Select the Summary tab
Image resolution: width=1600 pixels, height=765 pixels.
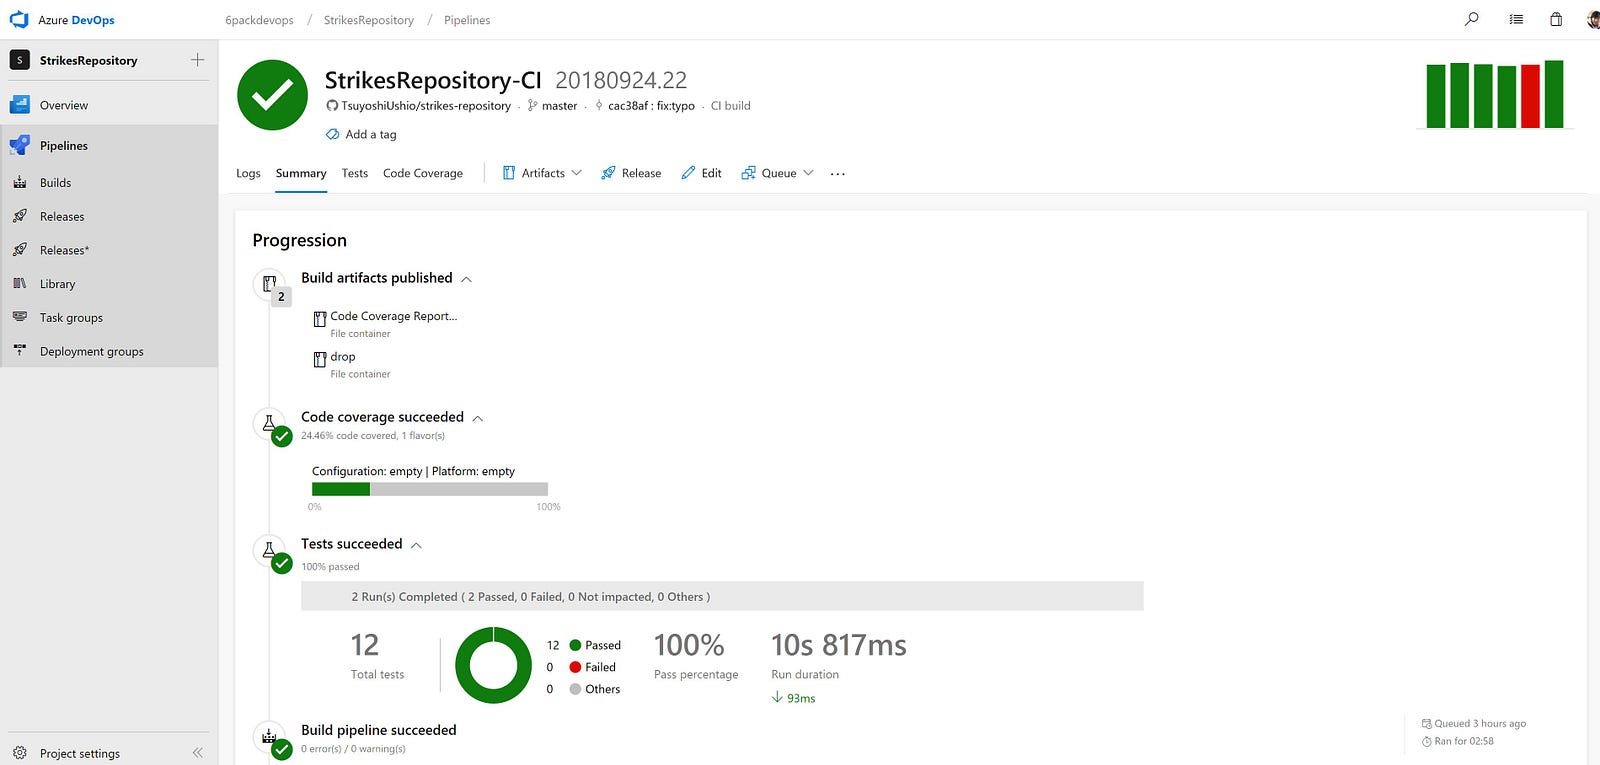coord(301,173)
